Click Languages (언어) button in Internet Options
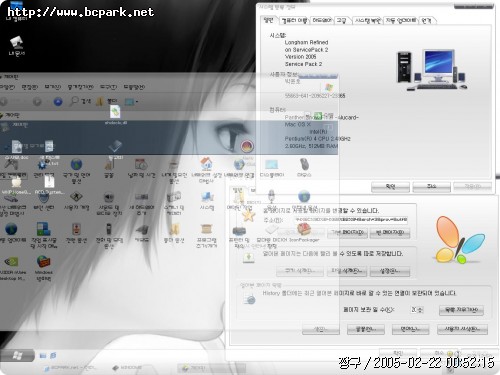500x375 pixels. [x=410, y=329]
